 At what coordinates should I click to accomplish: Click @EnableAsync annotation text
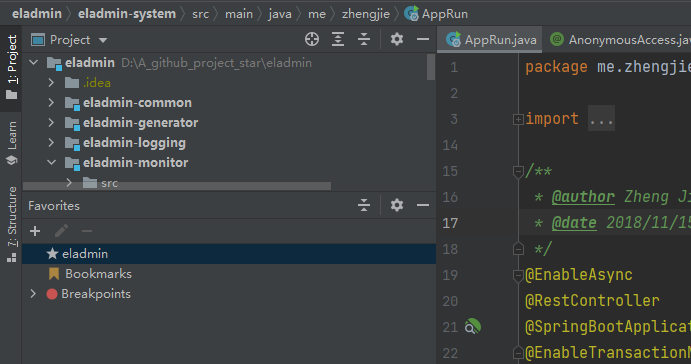579,275
